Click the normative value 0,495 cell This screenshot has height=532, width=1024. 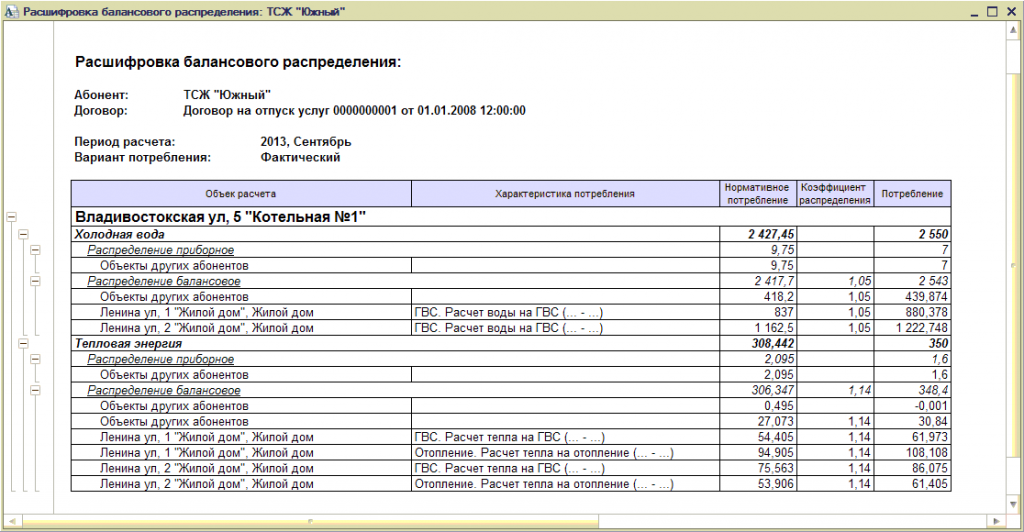click(758, 406)
